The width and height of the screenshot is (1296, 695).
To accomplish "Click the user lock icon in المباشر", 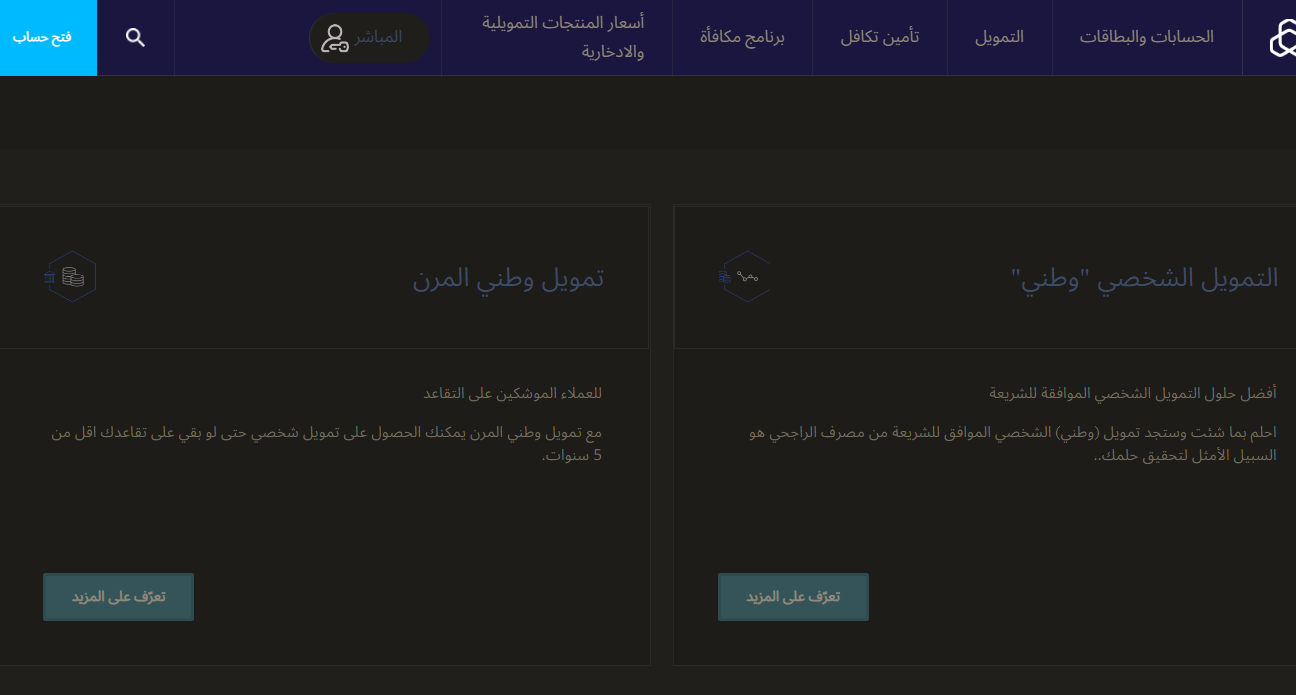I will pyautogui.click(x=334, y=38).
